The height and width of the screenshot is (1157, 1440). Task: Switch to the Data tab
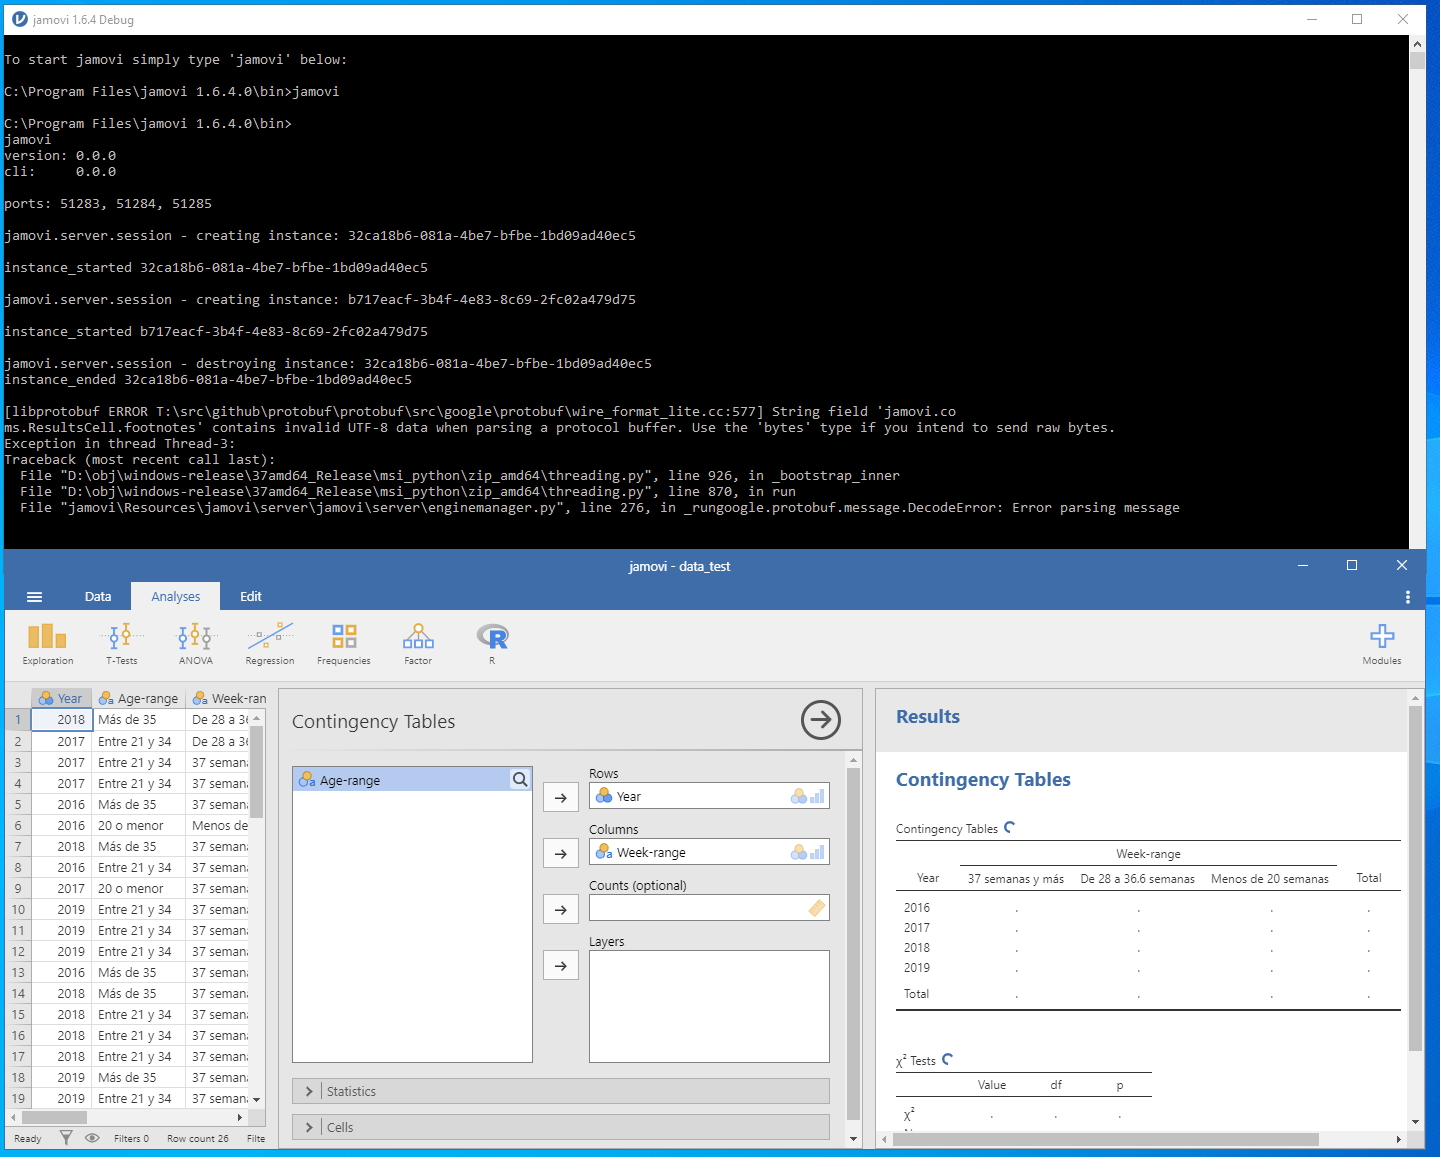pyautogui.click(x=98, y=597)
